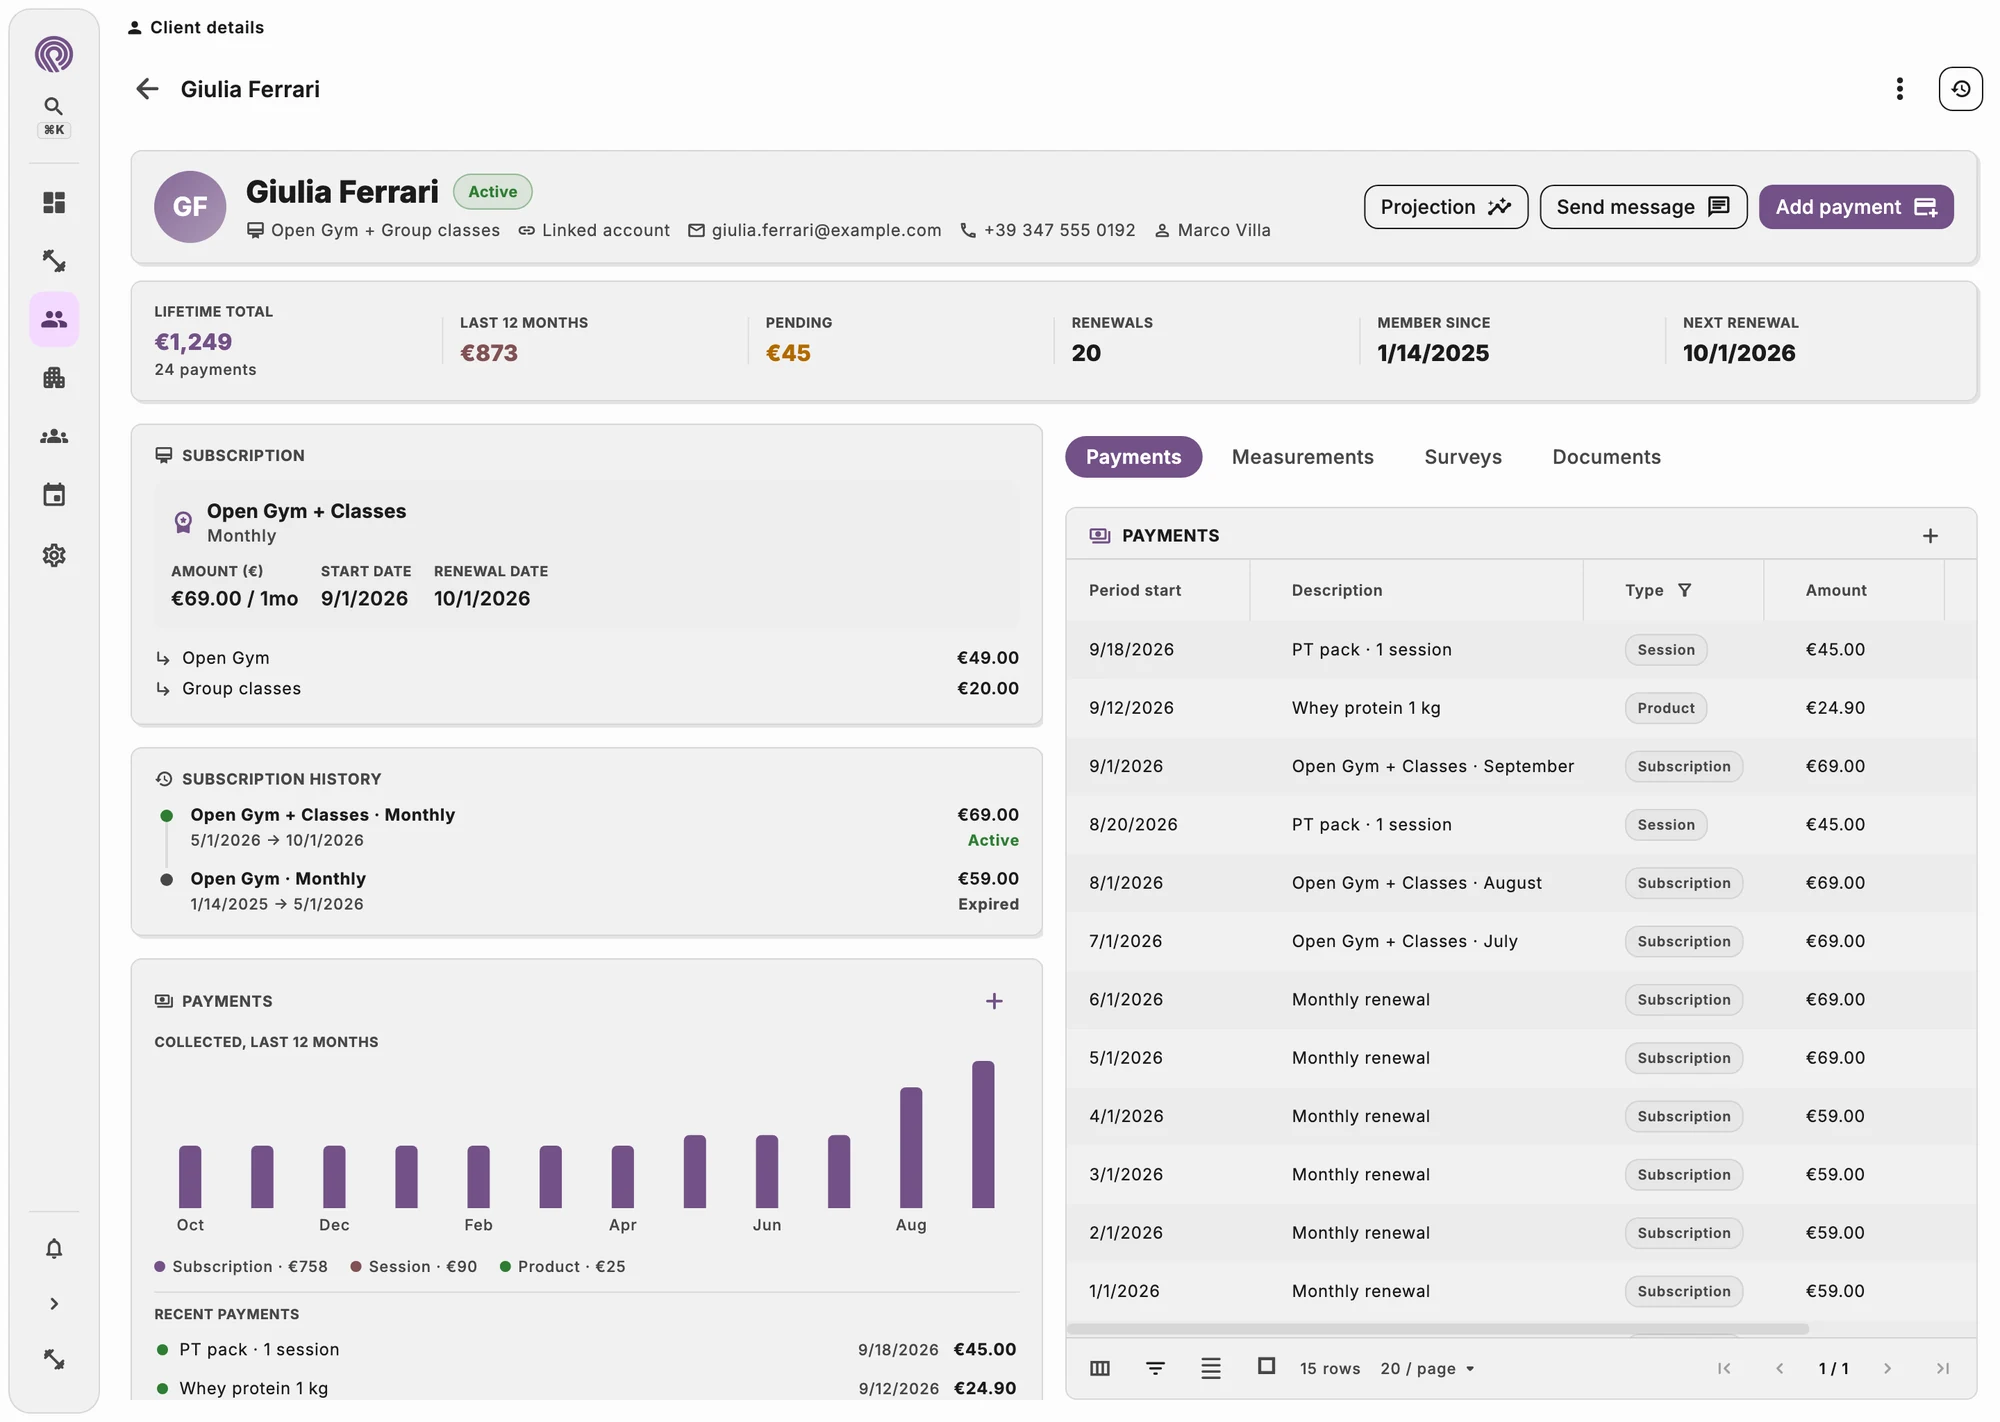The width and height of the screenshot is (2000, 1422).
Task: Click the app logo in the sidebar
Action: 54,54
